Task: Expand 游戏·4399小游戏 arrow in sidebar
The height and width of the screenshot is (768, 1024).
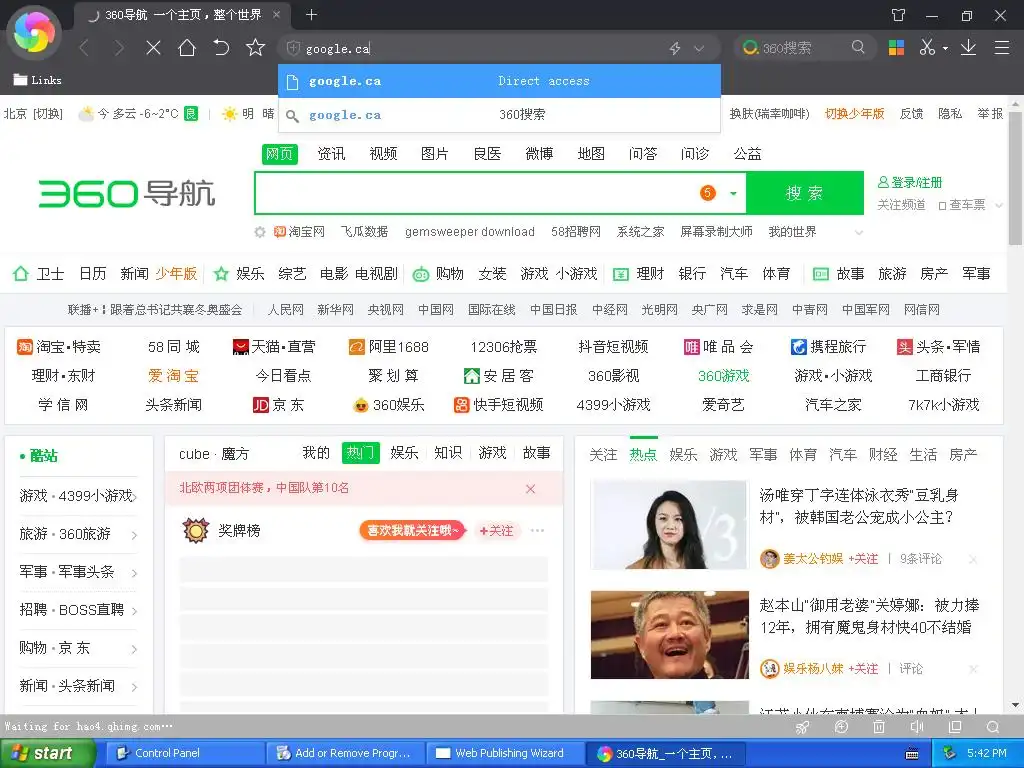Action: tap(134, 497)
